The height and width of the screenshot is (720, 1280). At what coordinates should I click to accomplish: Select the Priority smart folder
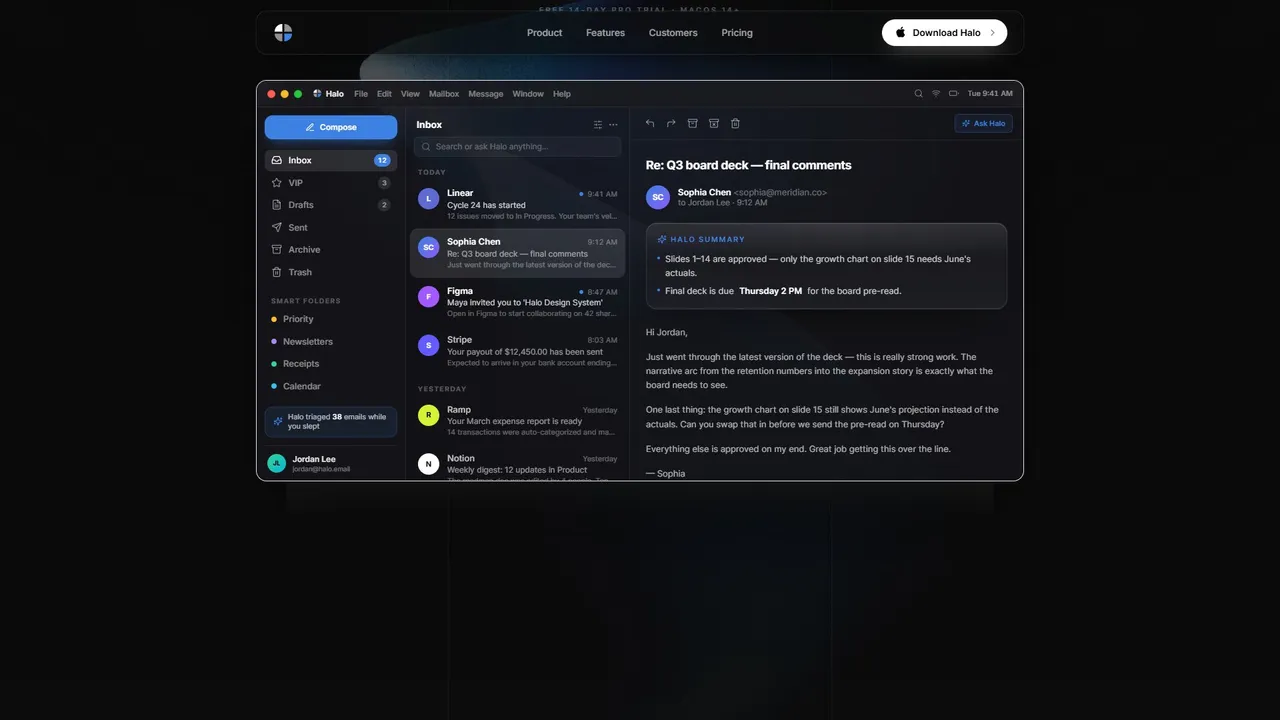331,319
